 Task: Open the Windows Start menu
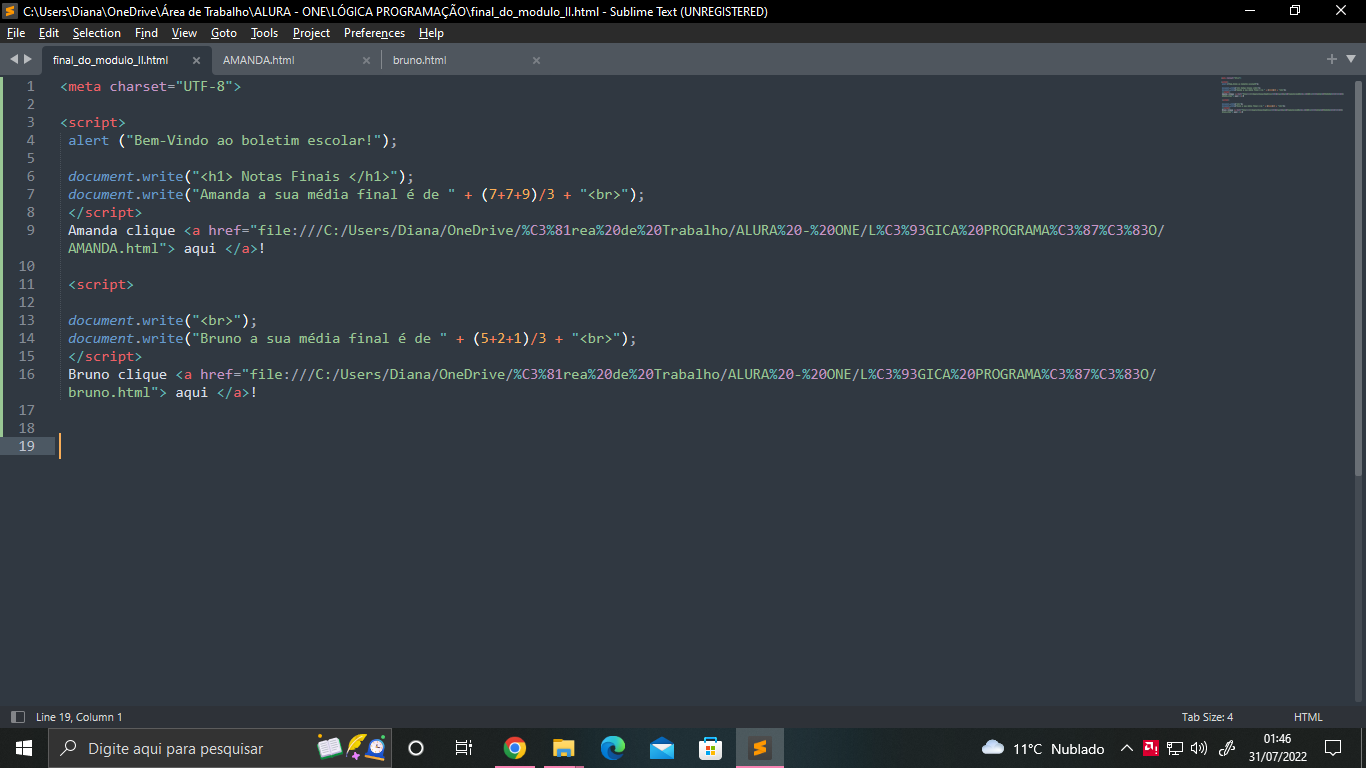[24, 748]
